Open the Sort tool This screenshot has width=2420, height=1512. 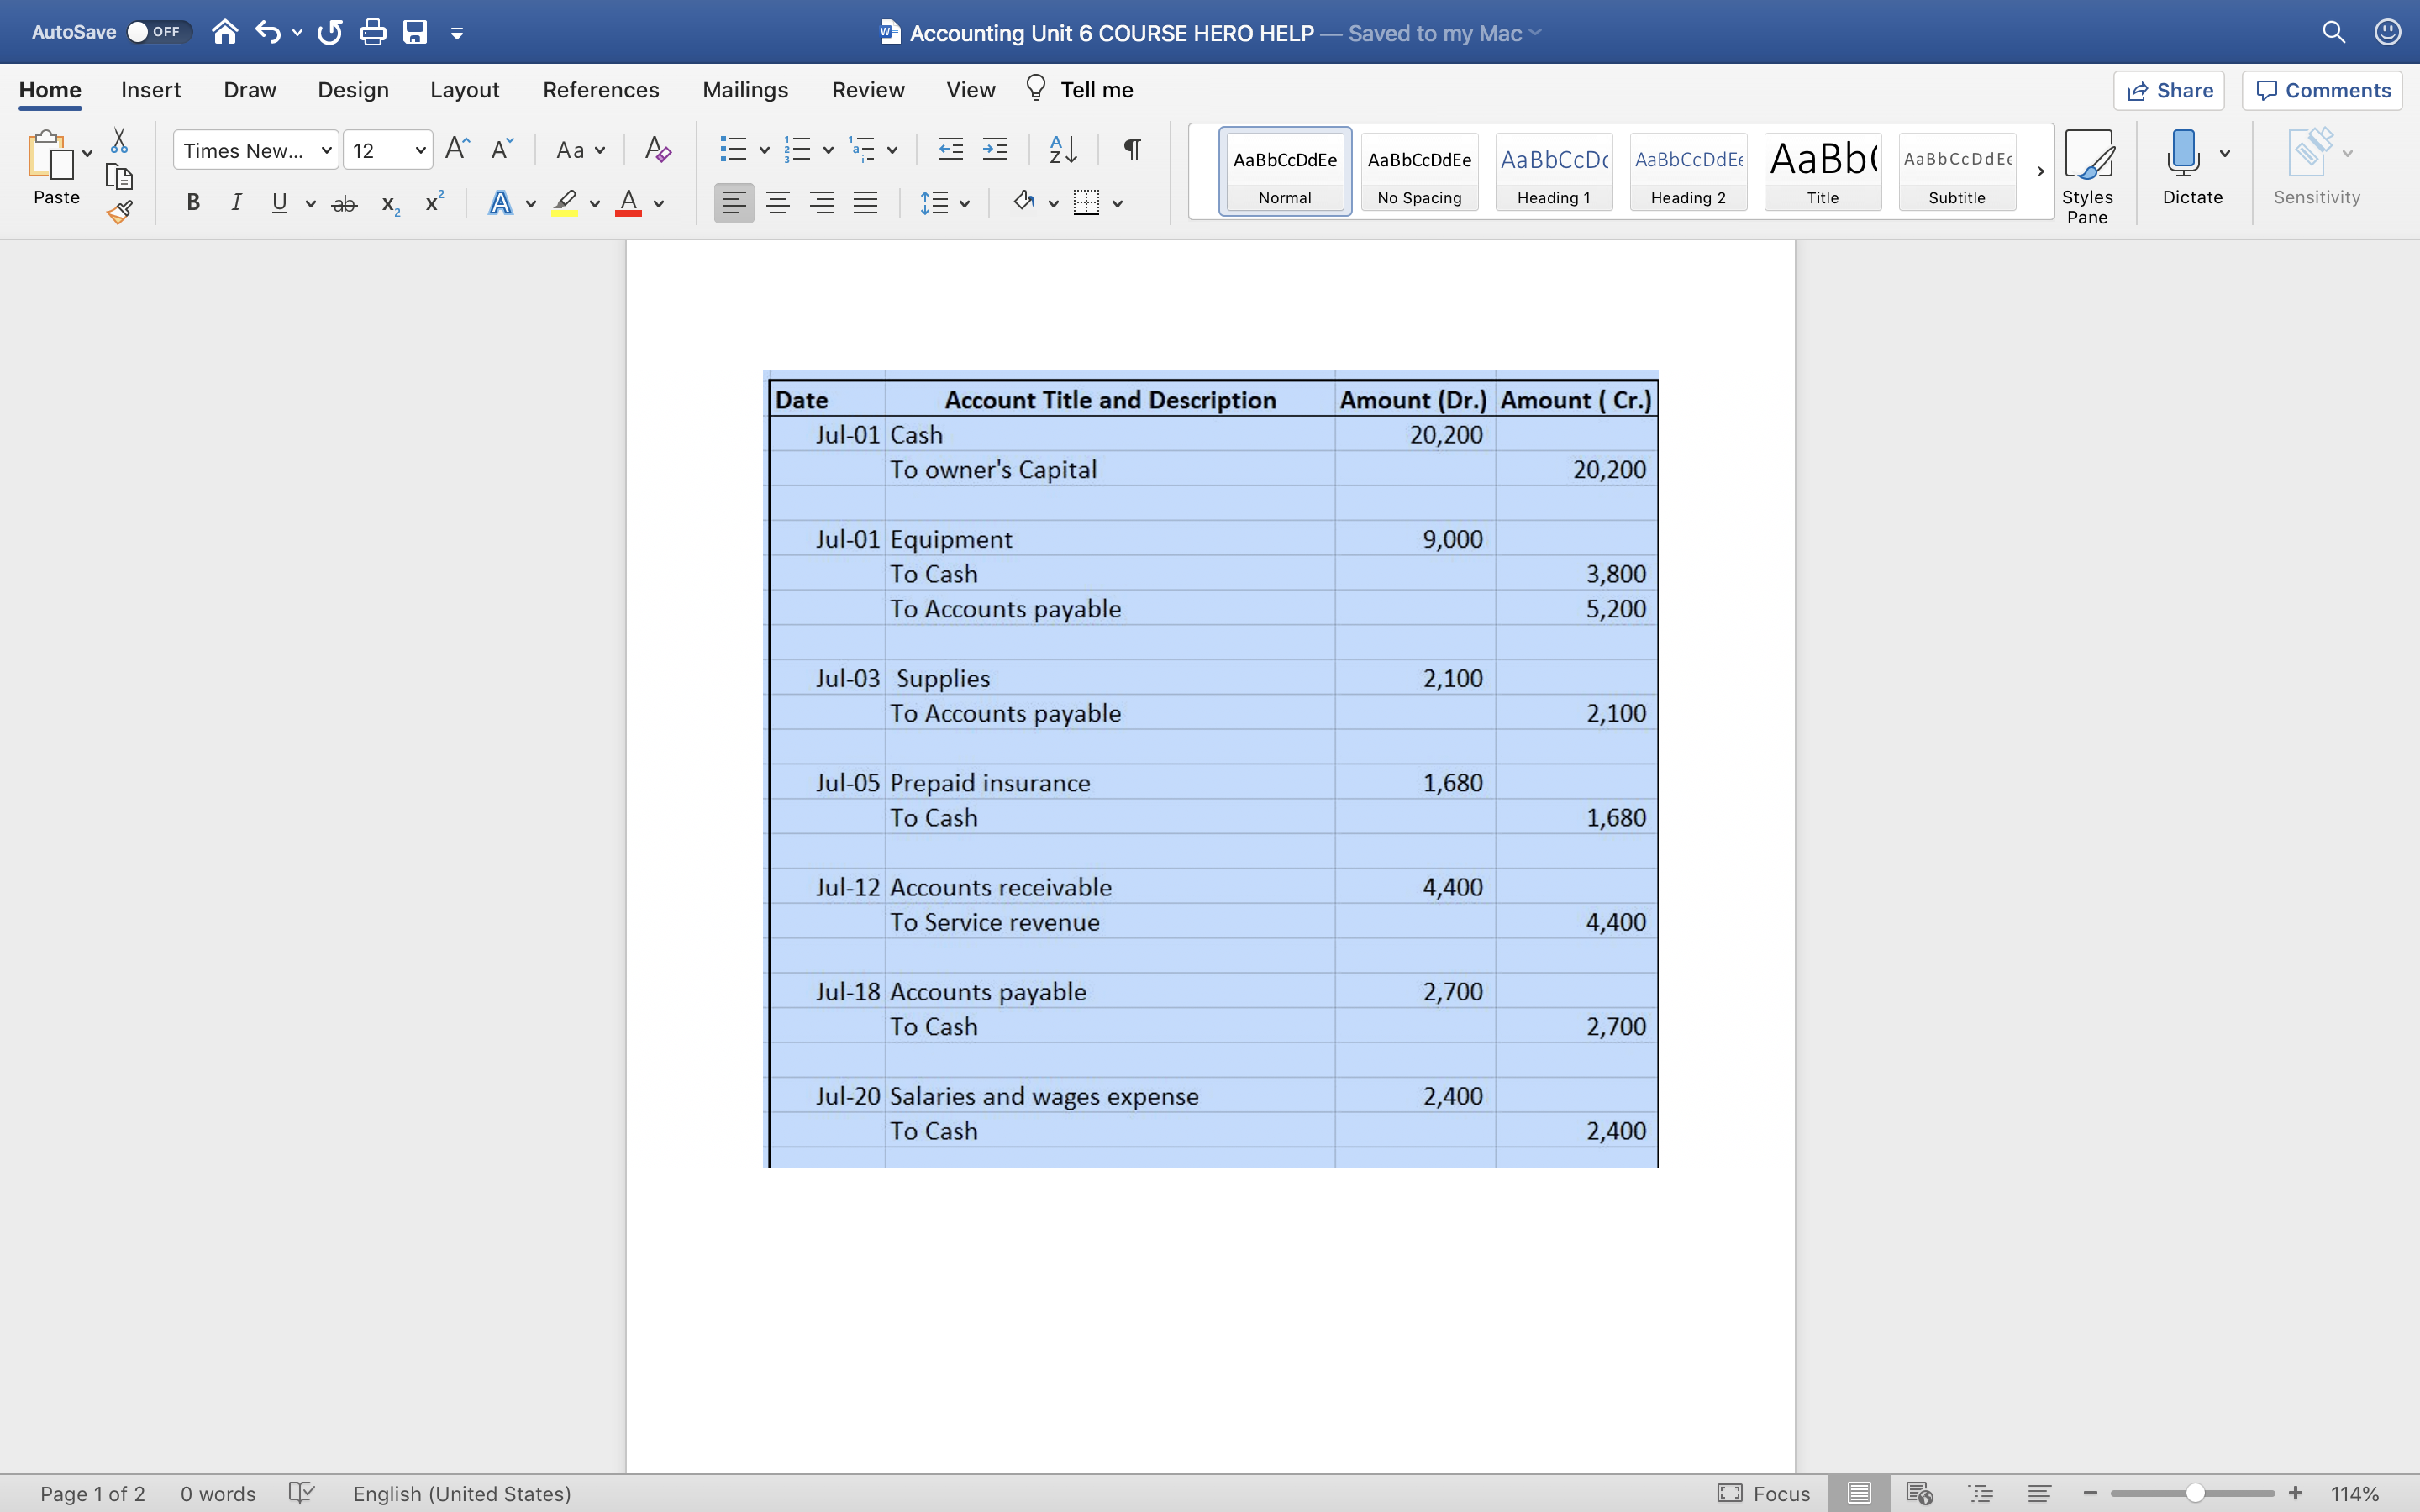1062,148
